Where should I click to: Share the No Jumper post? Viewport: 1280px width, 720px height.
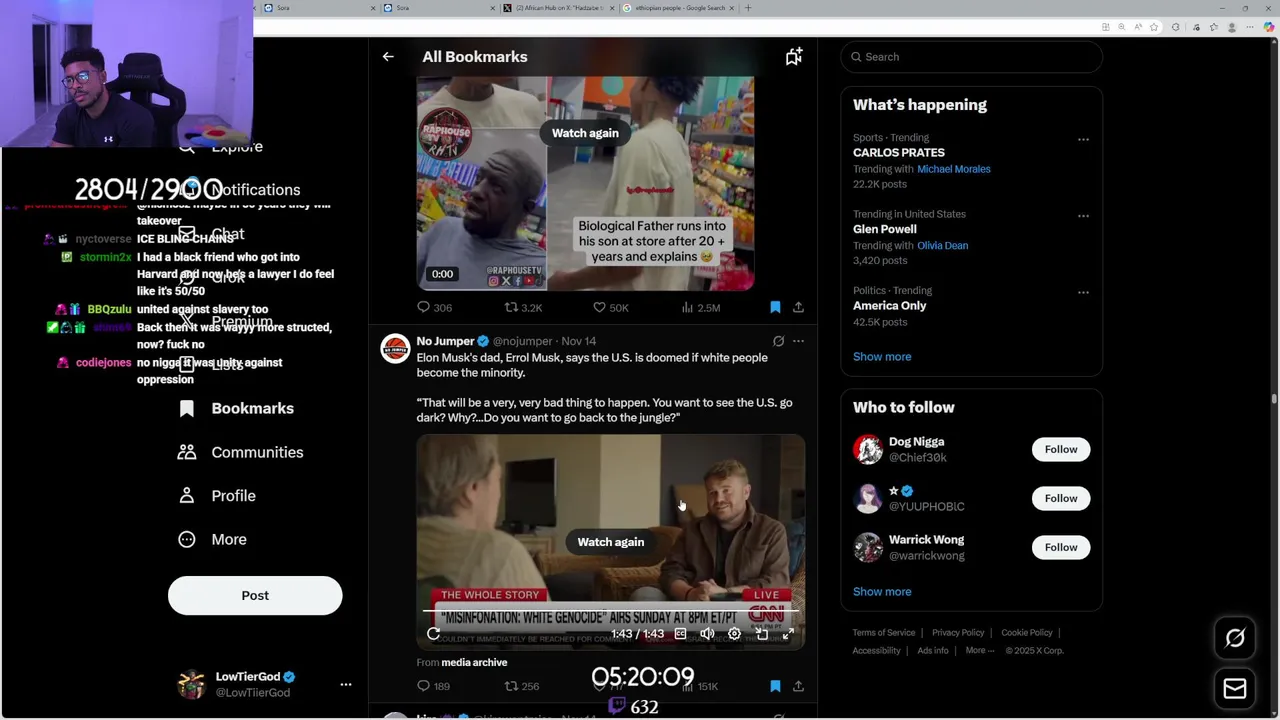tap(798, 686)
